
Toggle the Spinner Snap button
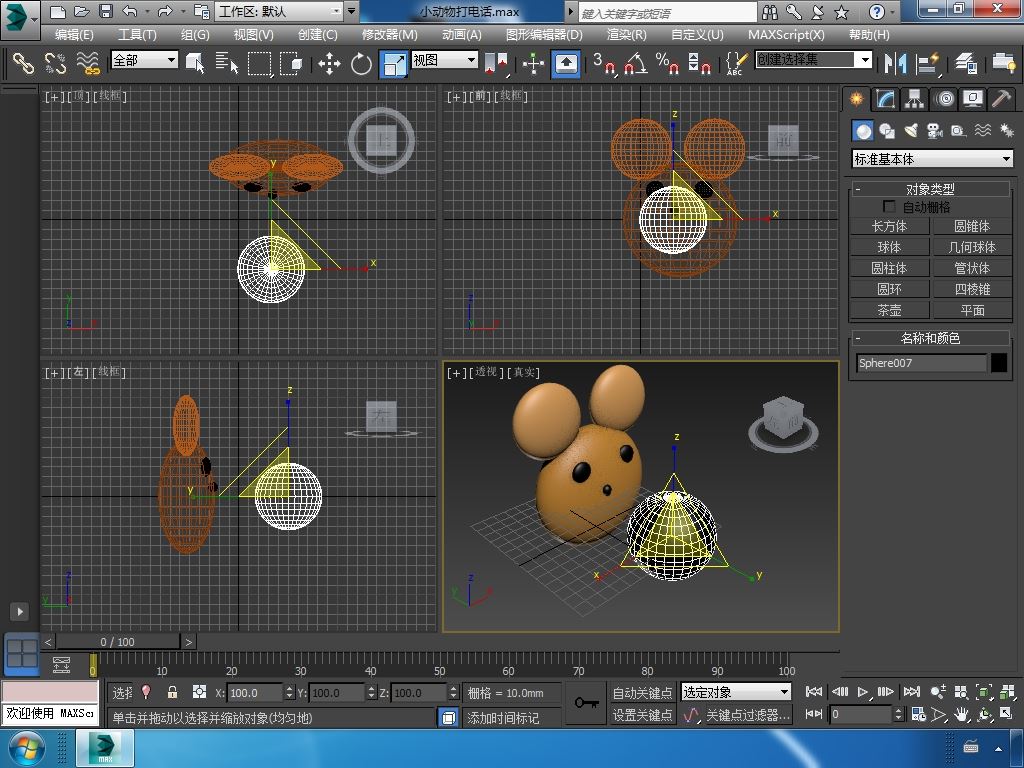click(x=699, y=63)
